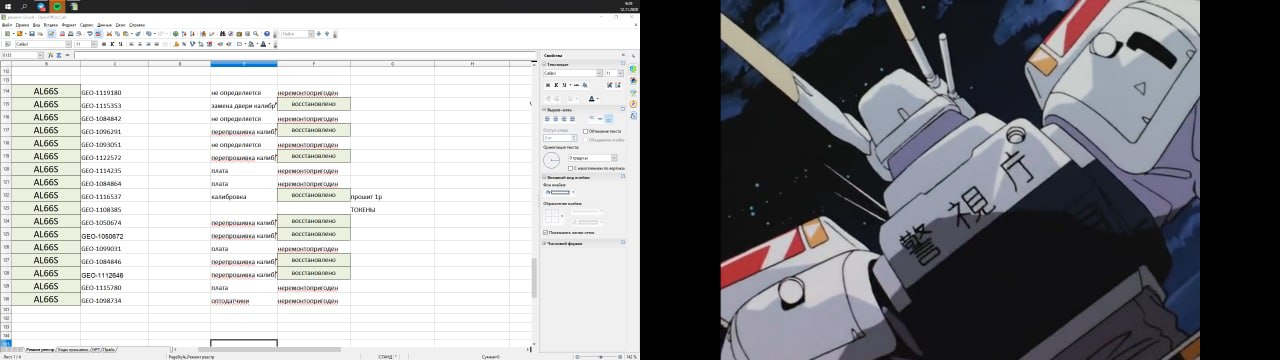Image resolution: width=1280 pixels, height=360 pixels.
Task: Expand Числовой формат sidebar section
Action: pos(543,243)
